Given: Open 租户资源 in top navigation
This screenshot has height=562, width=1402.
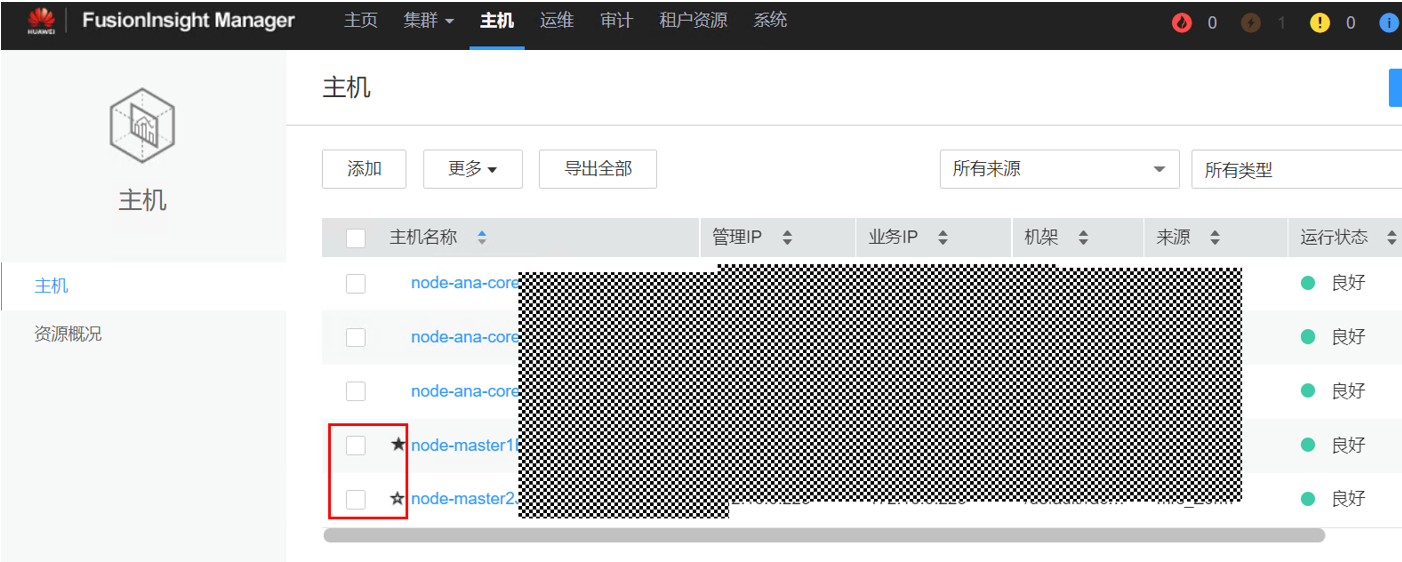Looking at the screenshot, I should tap(694, 21).
